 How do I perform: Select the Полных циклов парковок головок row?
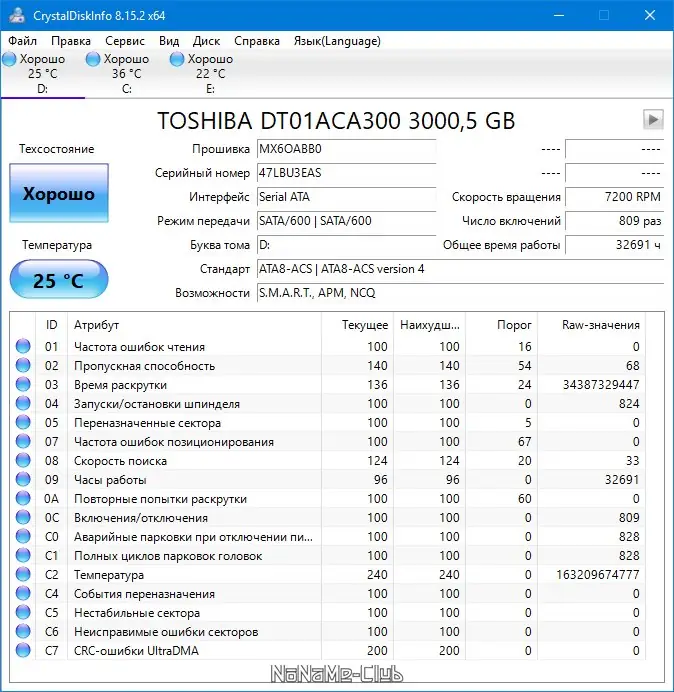pyautogui.click(x=328, y=555)
